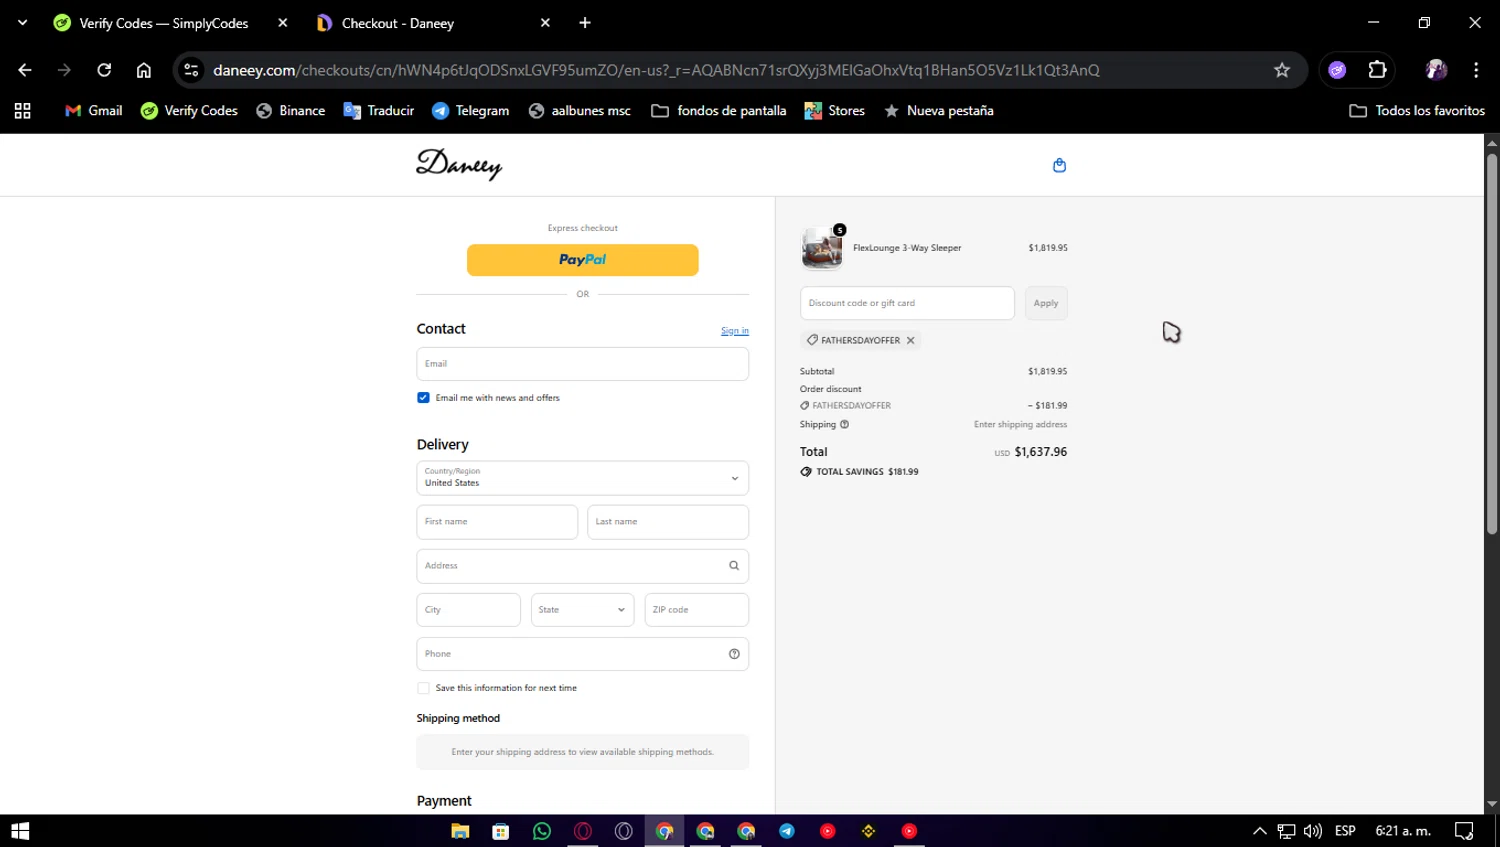Click the browser address bar URL
Image resolution: width=1500 pixels, height=847 pixels.
[x=656, y=70]
